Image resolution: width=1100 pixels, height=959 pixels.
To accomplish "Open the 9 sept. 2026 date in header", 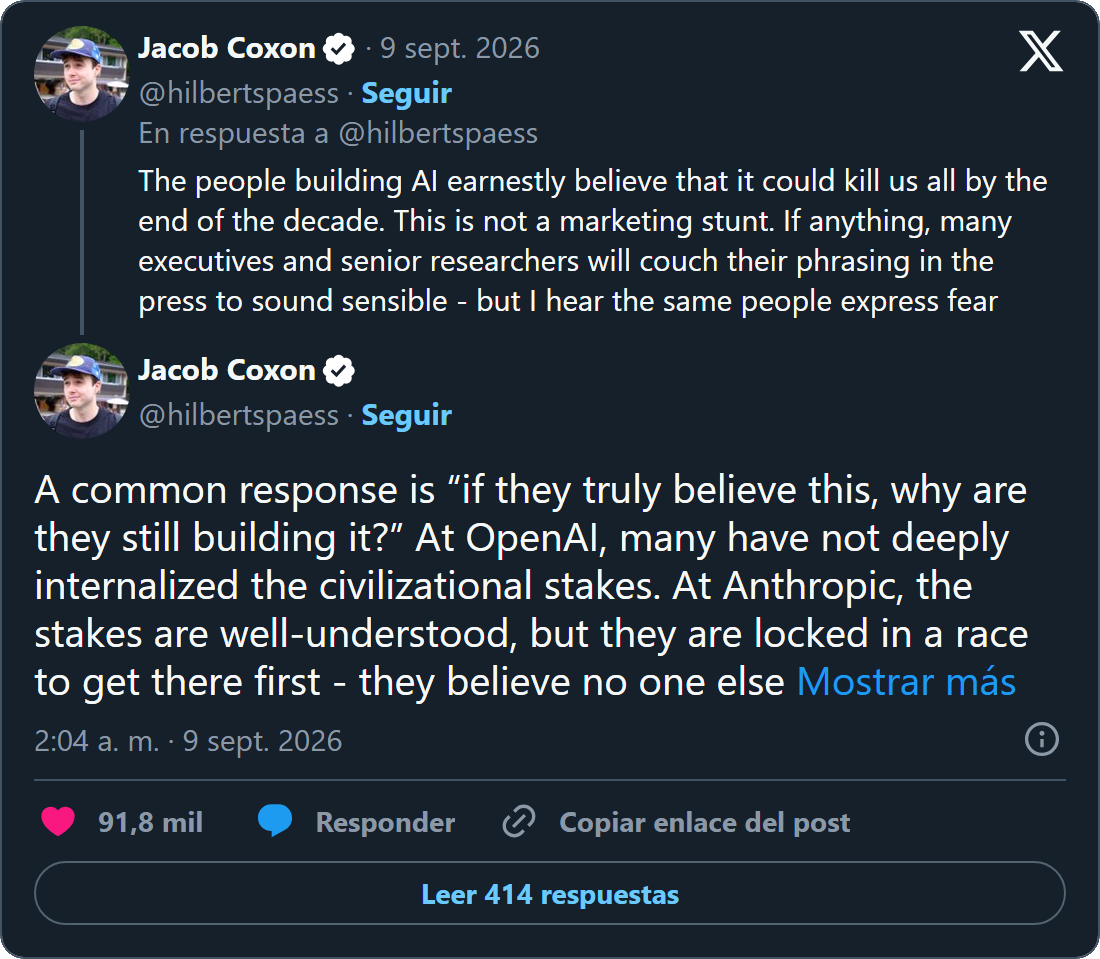I will pos(460,48).
